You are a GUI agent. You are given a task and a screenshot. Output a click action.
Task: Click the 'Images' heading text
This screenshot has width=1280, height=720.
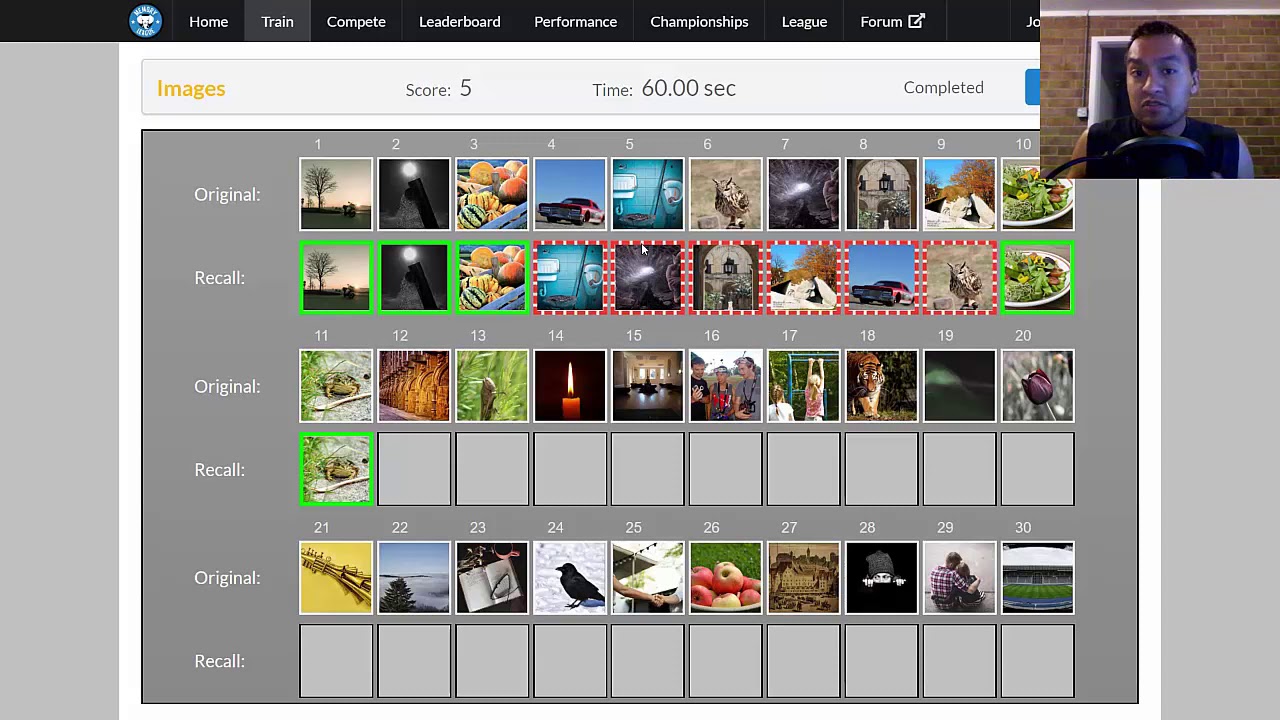(191, 89)
